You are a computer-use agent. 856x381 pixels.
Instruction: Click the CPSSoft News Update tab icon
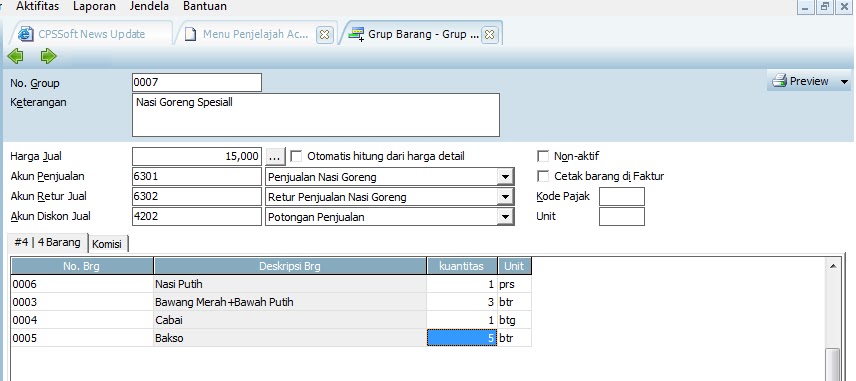25,34
